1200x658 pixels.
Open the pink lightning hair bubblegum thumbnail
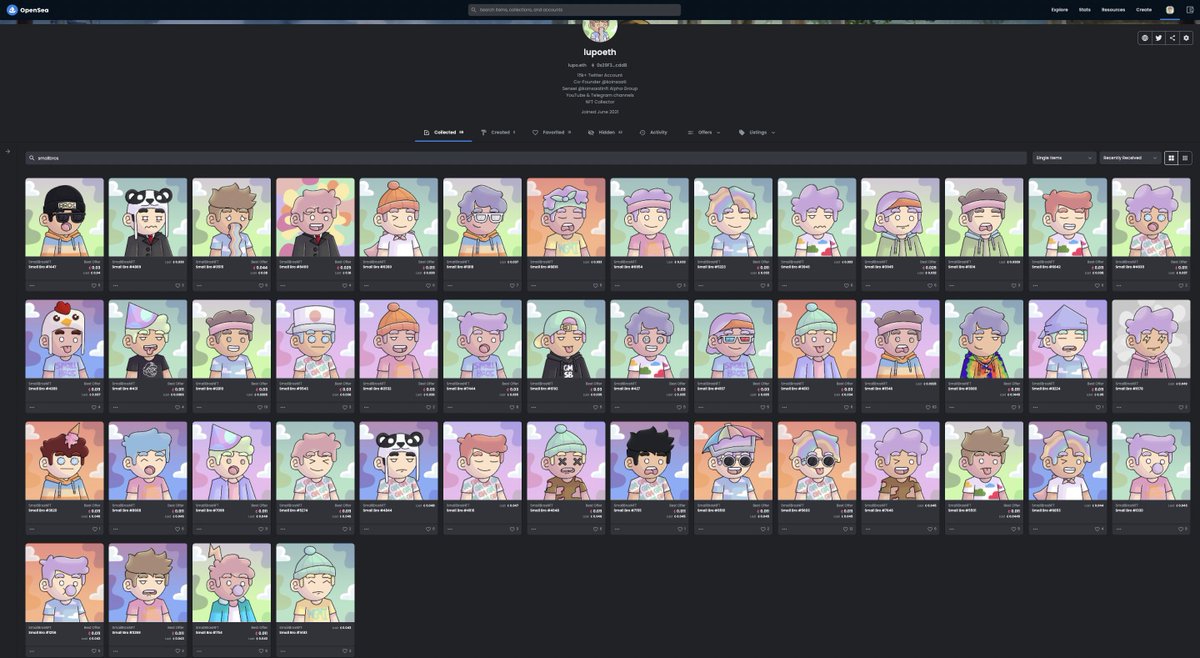(232, 582)
